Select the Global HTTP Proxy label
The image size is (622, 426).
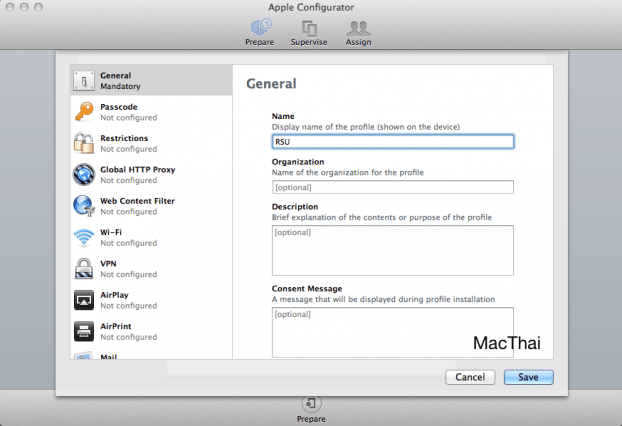(x=138, y=170)
